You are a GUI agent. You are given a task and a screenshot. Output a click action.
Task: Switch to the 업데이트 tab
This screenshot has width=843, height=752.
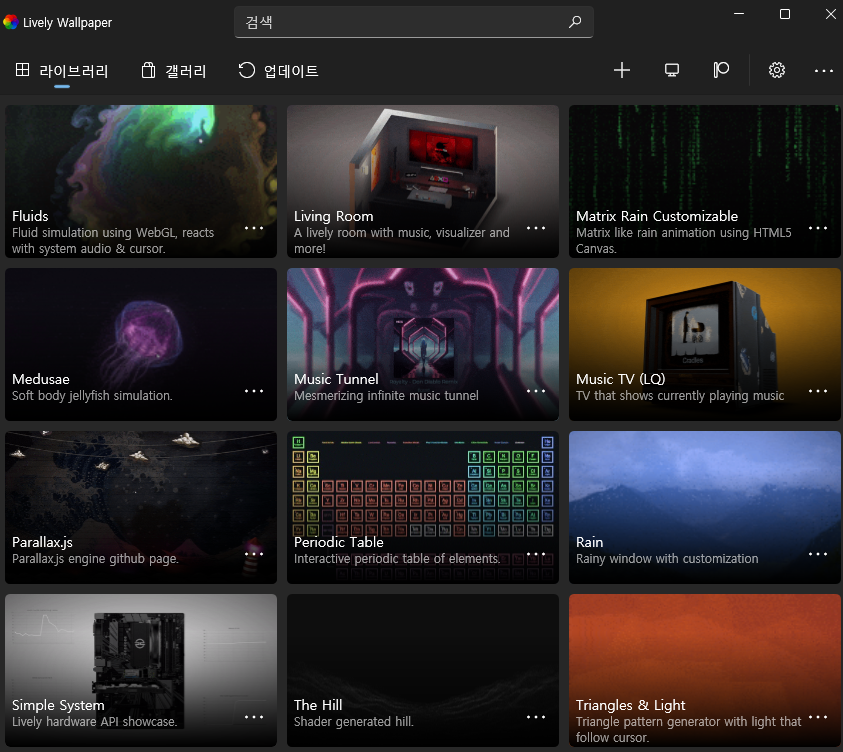278,70
